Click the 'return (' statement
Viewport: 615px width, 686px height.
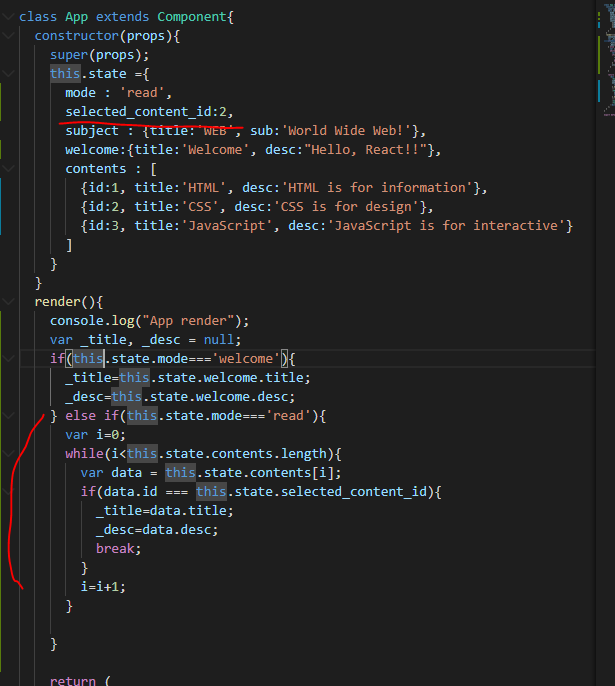80,681
